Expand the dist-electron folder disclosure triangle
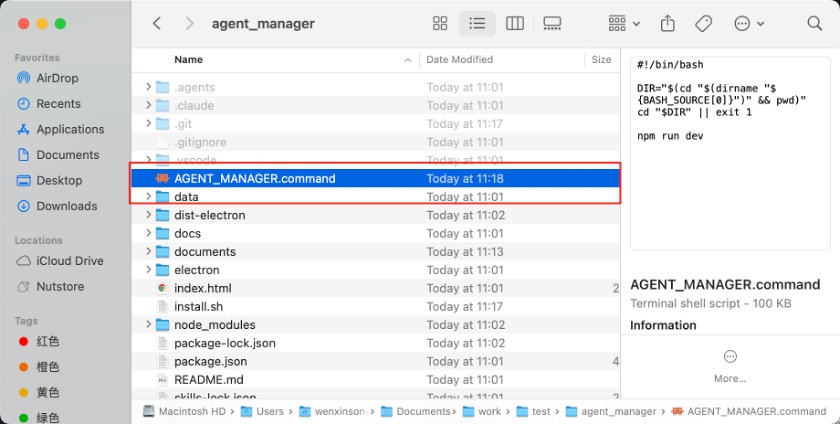The width and height of the screenshot is (840, 424). [149, 216]
